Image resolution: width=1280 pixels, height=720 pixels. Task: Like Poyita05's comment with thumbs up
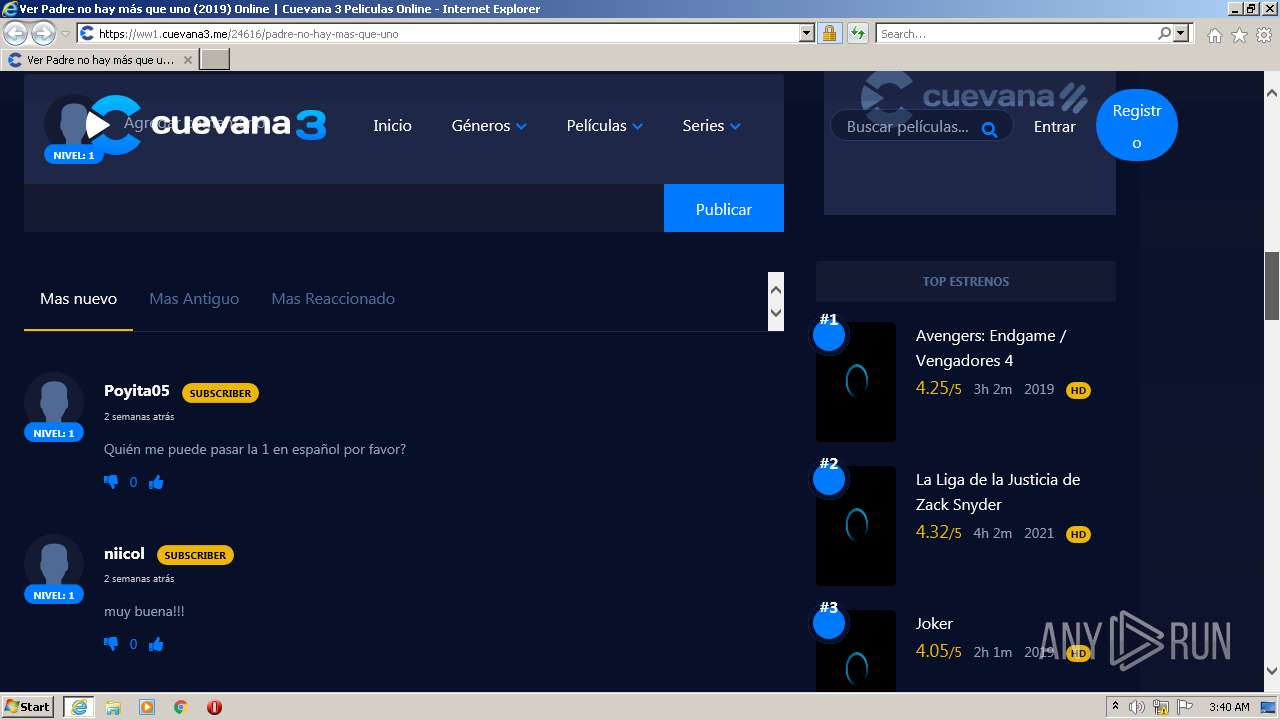click(156, 482)
